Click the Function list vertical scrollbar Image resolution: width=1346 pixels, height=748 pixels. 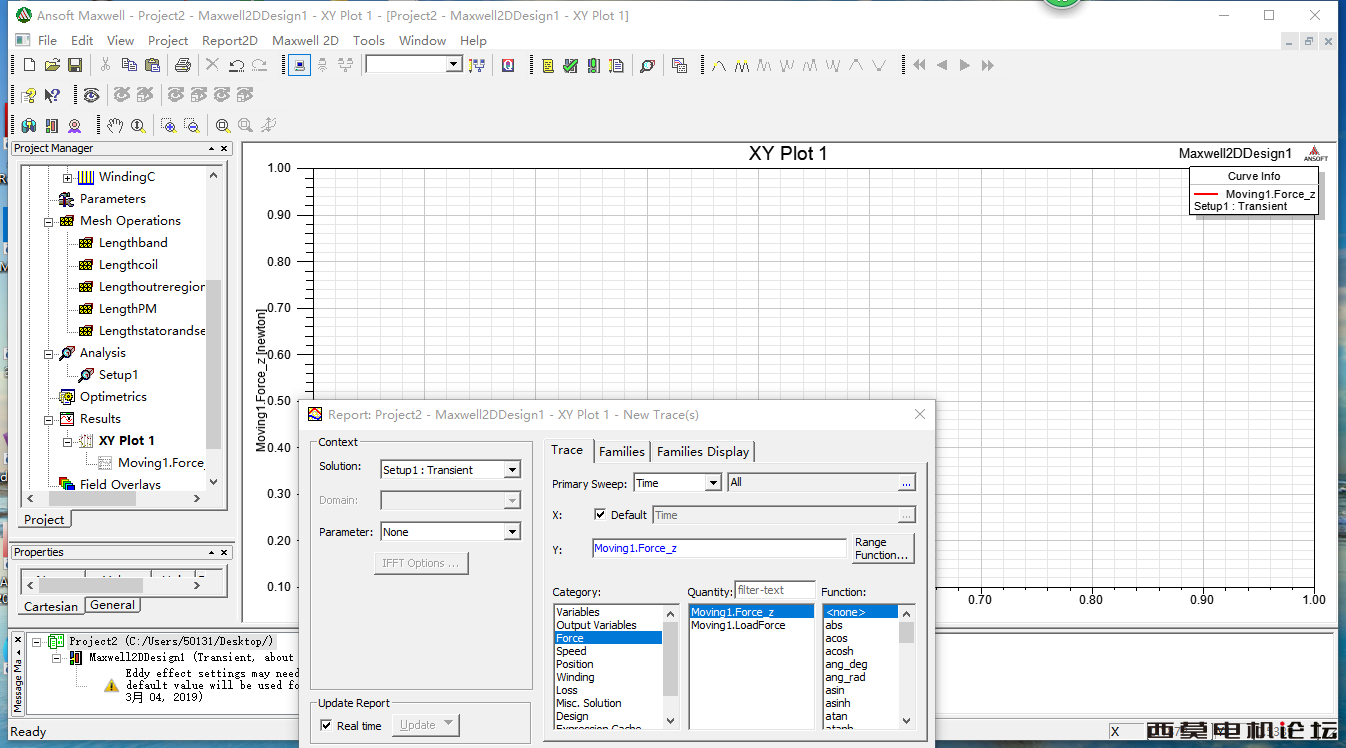click(906, 666)
